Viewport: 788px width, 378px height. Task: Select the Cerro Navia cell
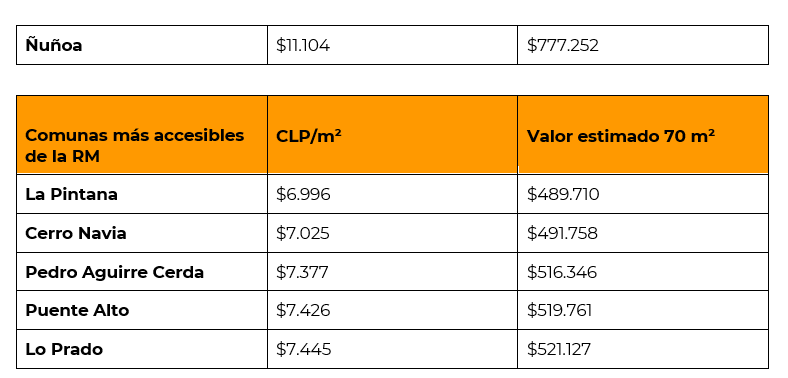(x=142, y=233)
